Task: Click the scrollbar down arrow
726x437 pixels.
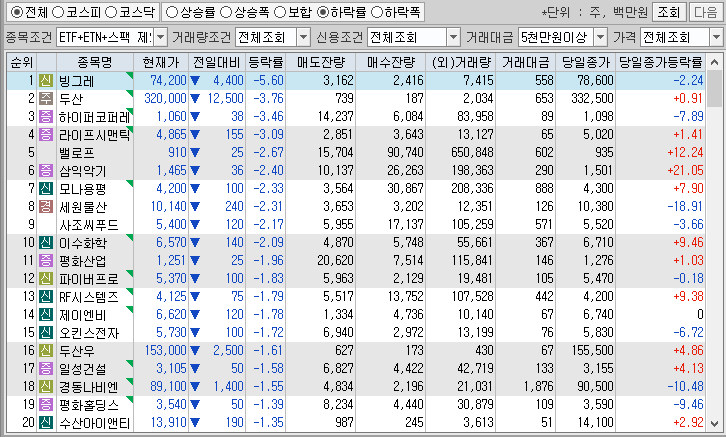Action: coord(714,424)
